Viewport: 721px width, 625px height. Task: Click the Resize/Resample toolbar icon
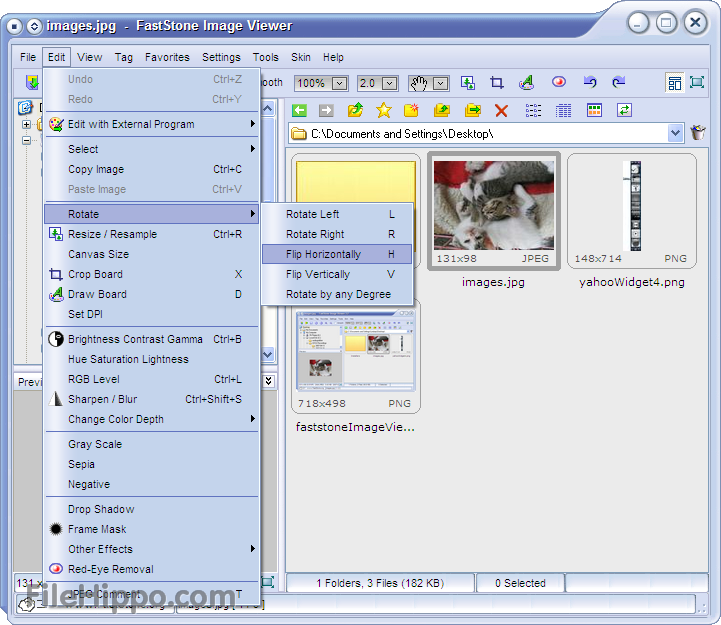[468, 83]
